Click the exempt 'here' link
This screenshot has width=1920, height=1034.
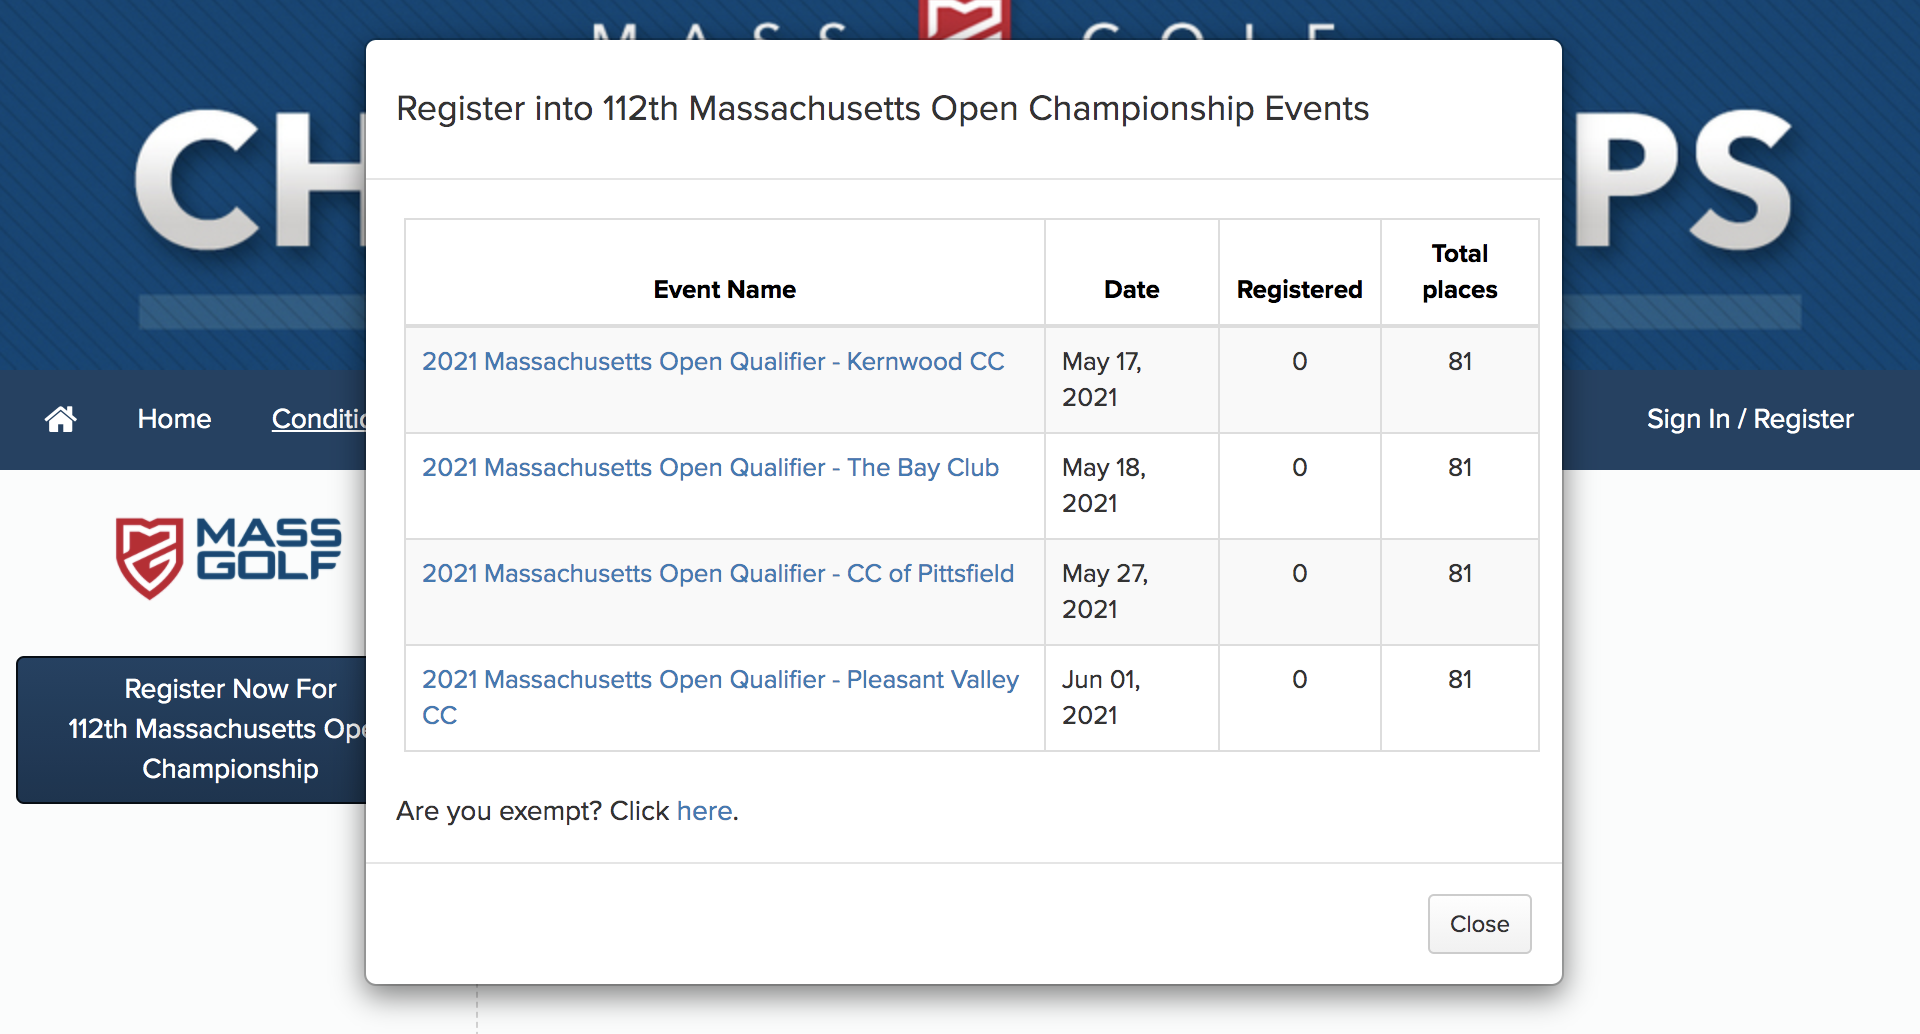point(705,811)
